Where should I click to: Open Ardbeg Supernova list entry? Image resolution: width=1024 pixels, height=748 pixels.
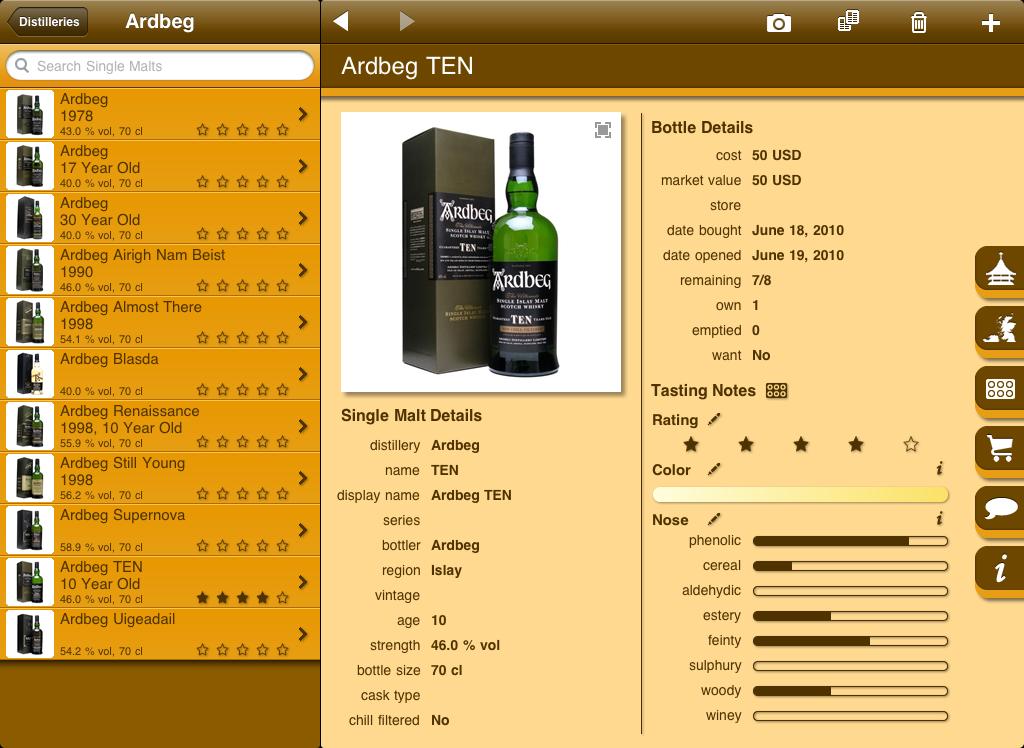pyautogui.click(x=160, y=530)
